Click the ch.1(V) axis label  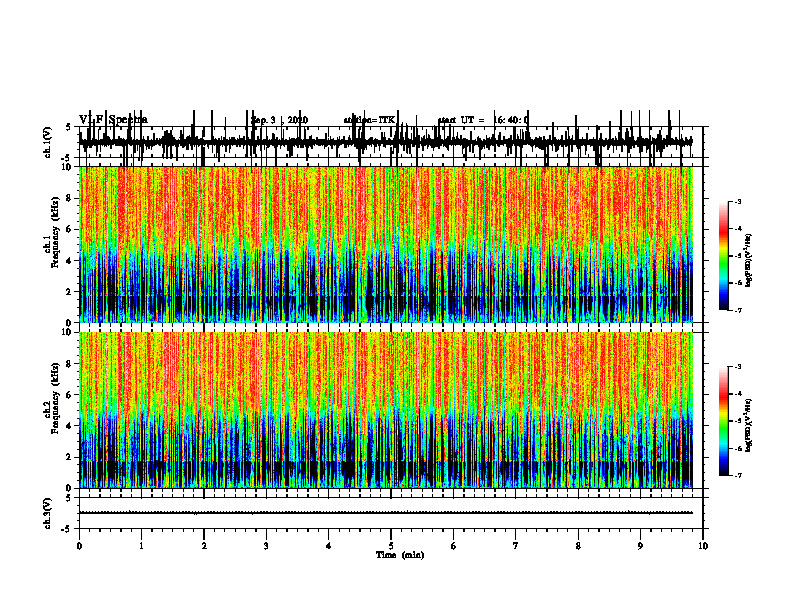pyautogui.click(x=48, y=142)
